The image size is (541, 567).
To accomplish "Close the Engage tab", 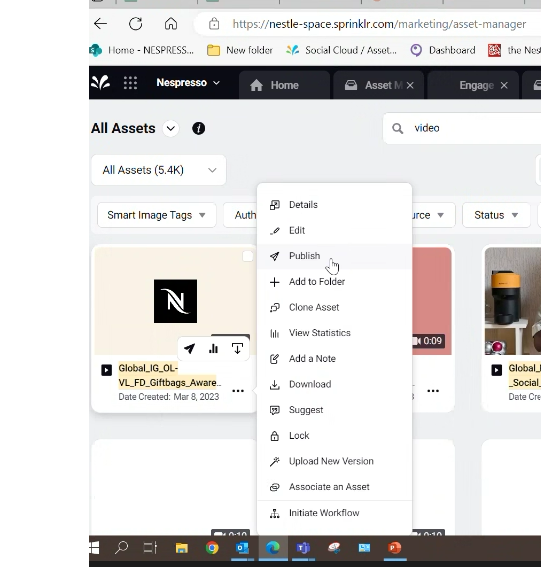I will click(504, 85).
